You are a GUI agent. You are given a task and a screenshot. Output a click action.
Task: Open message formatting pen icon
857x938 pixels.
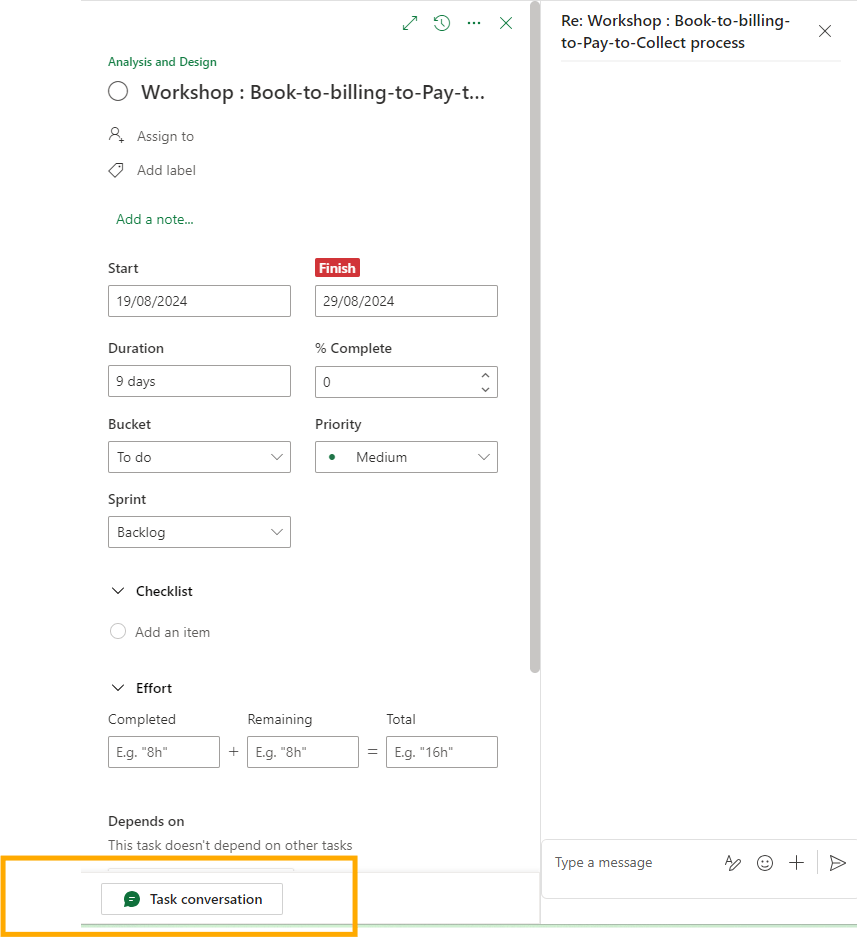(733, 863)
